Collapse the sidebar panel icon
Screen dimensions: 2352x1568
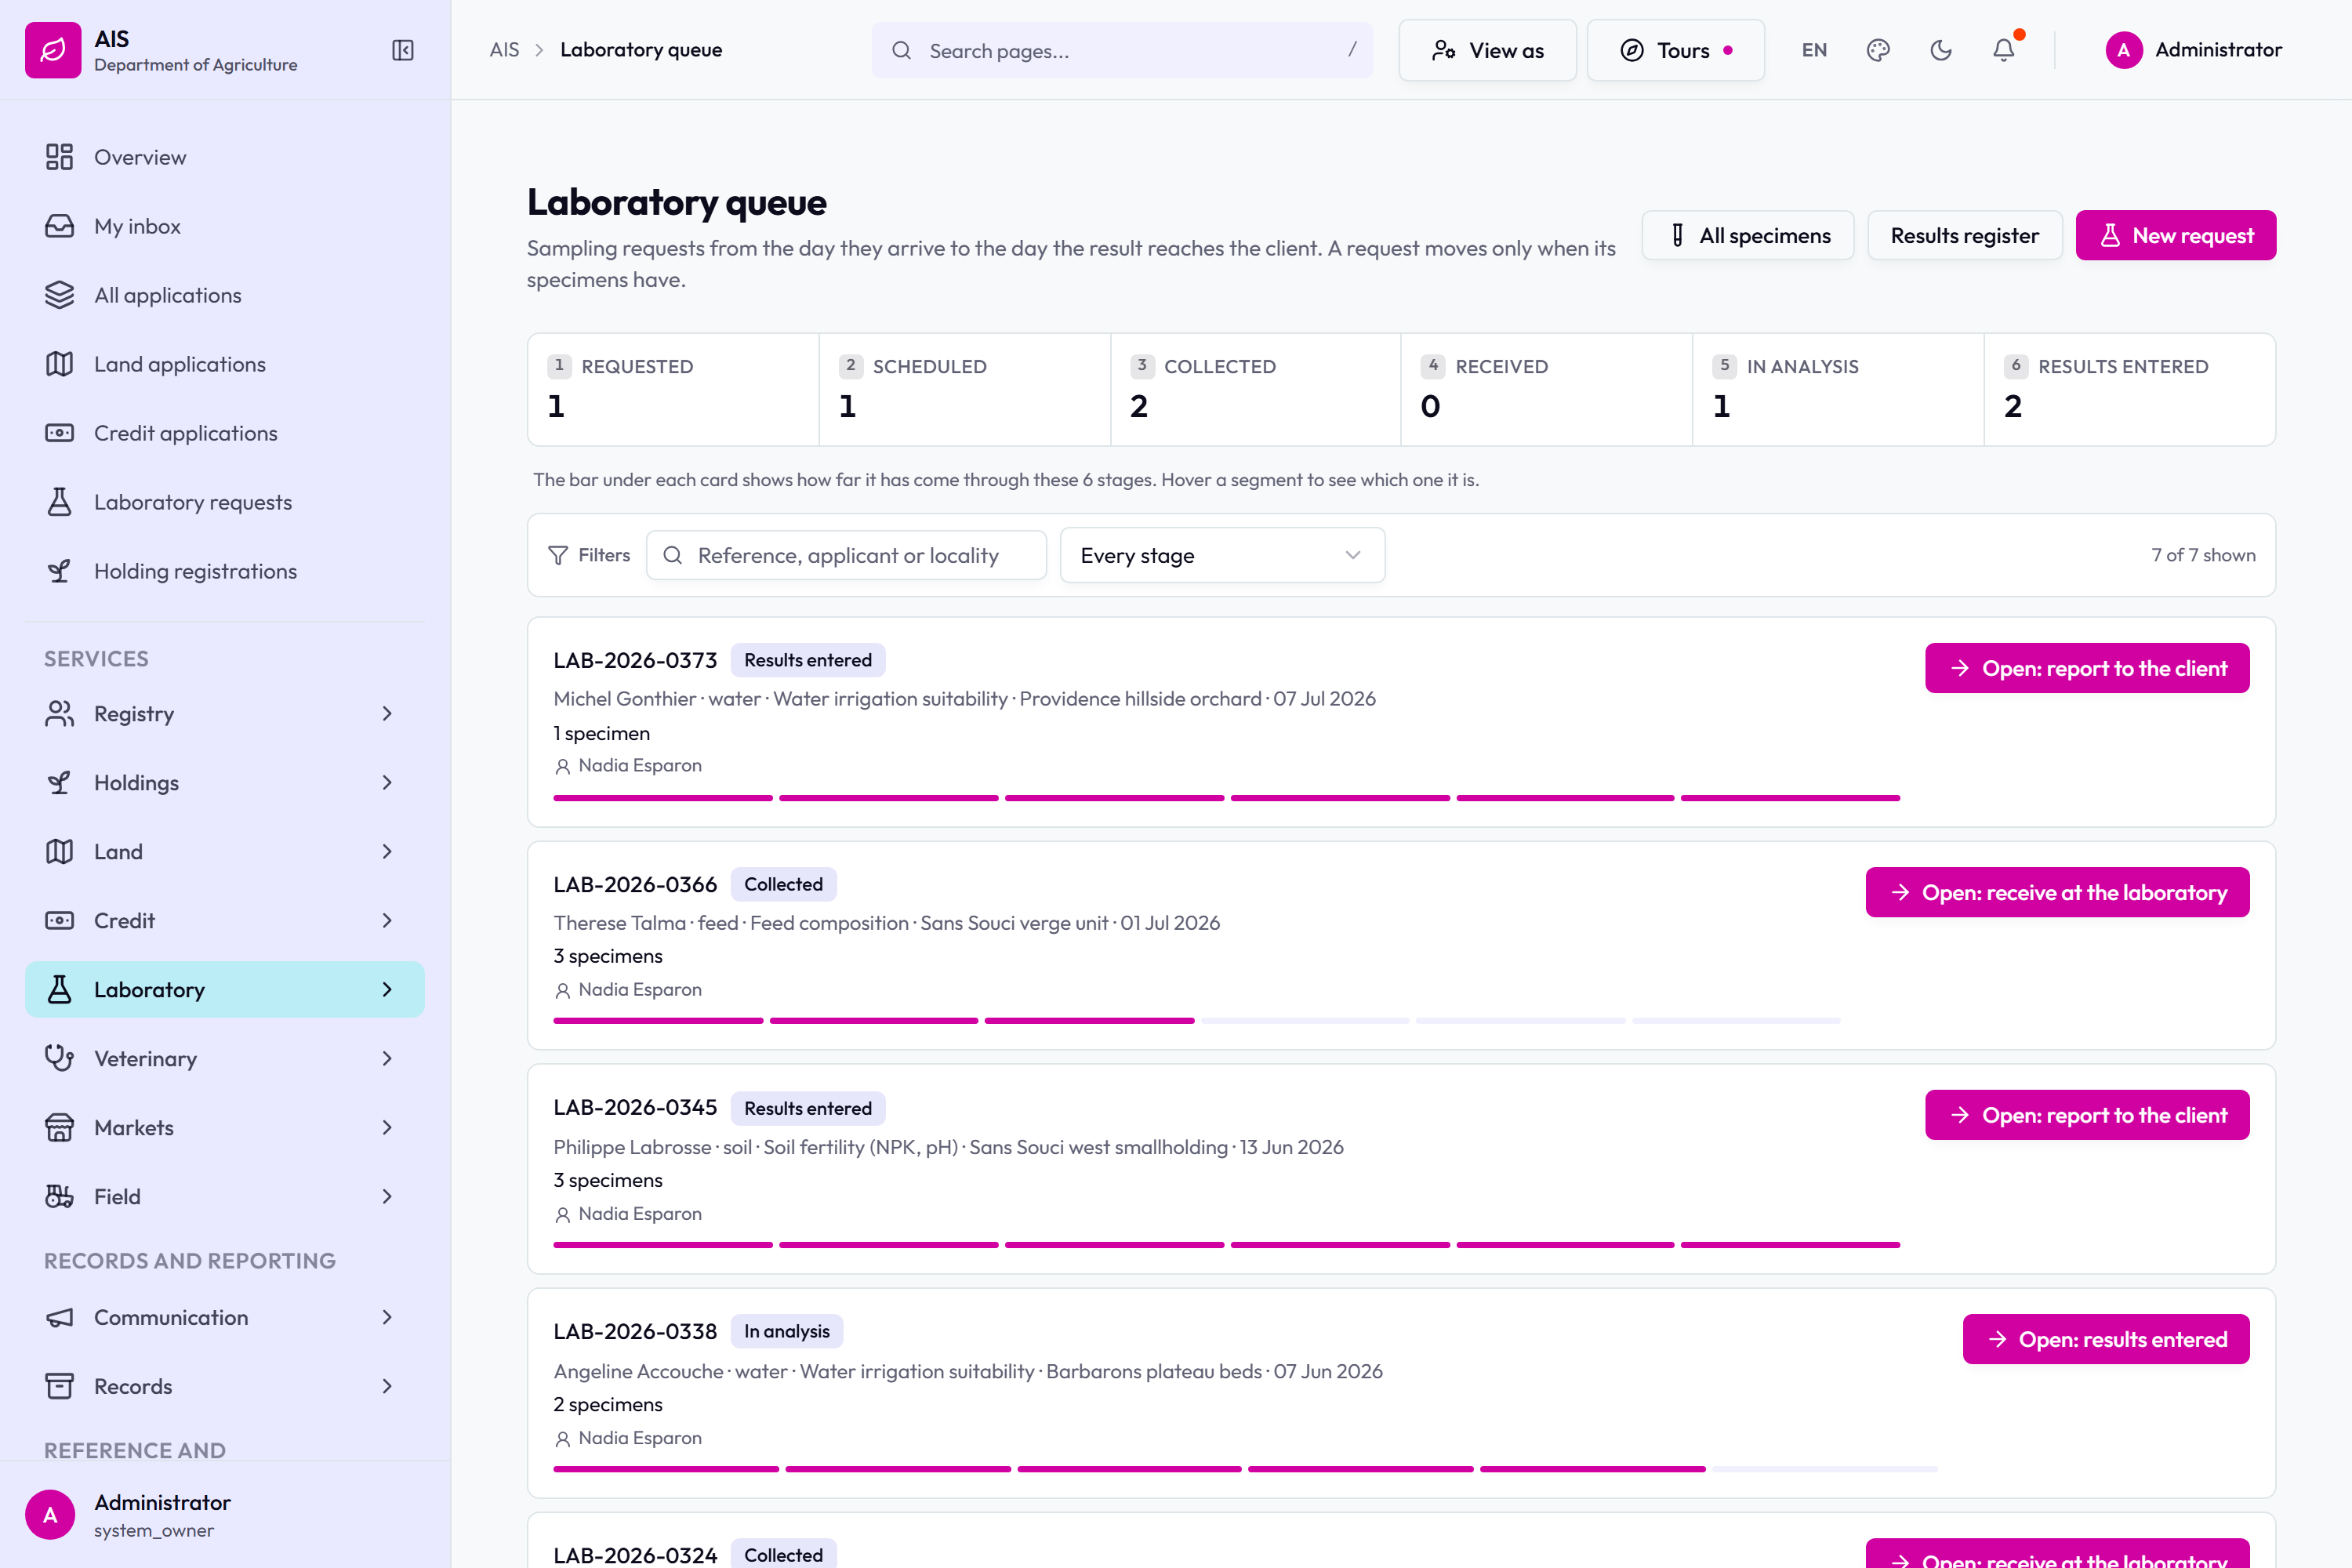403,50
